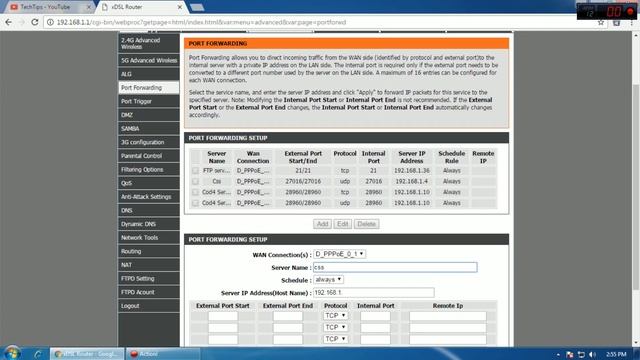Reload the router page
This screenshot has width=640, height=360.
coord(35,22)
